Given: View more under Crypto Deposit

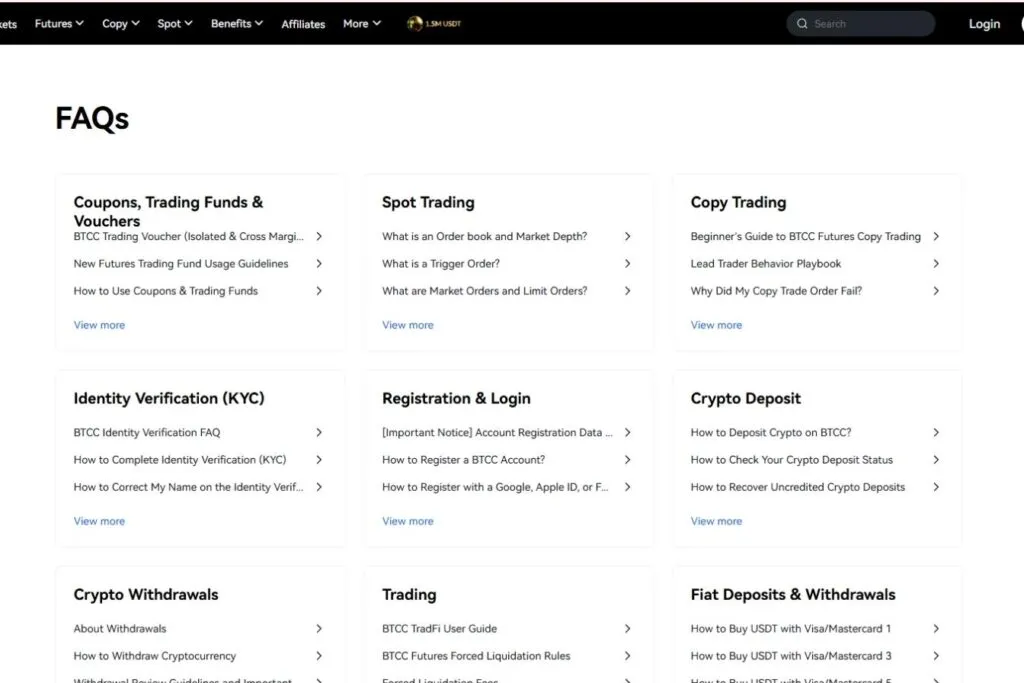Looking at the screenshot, I should pos(716,521).
